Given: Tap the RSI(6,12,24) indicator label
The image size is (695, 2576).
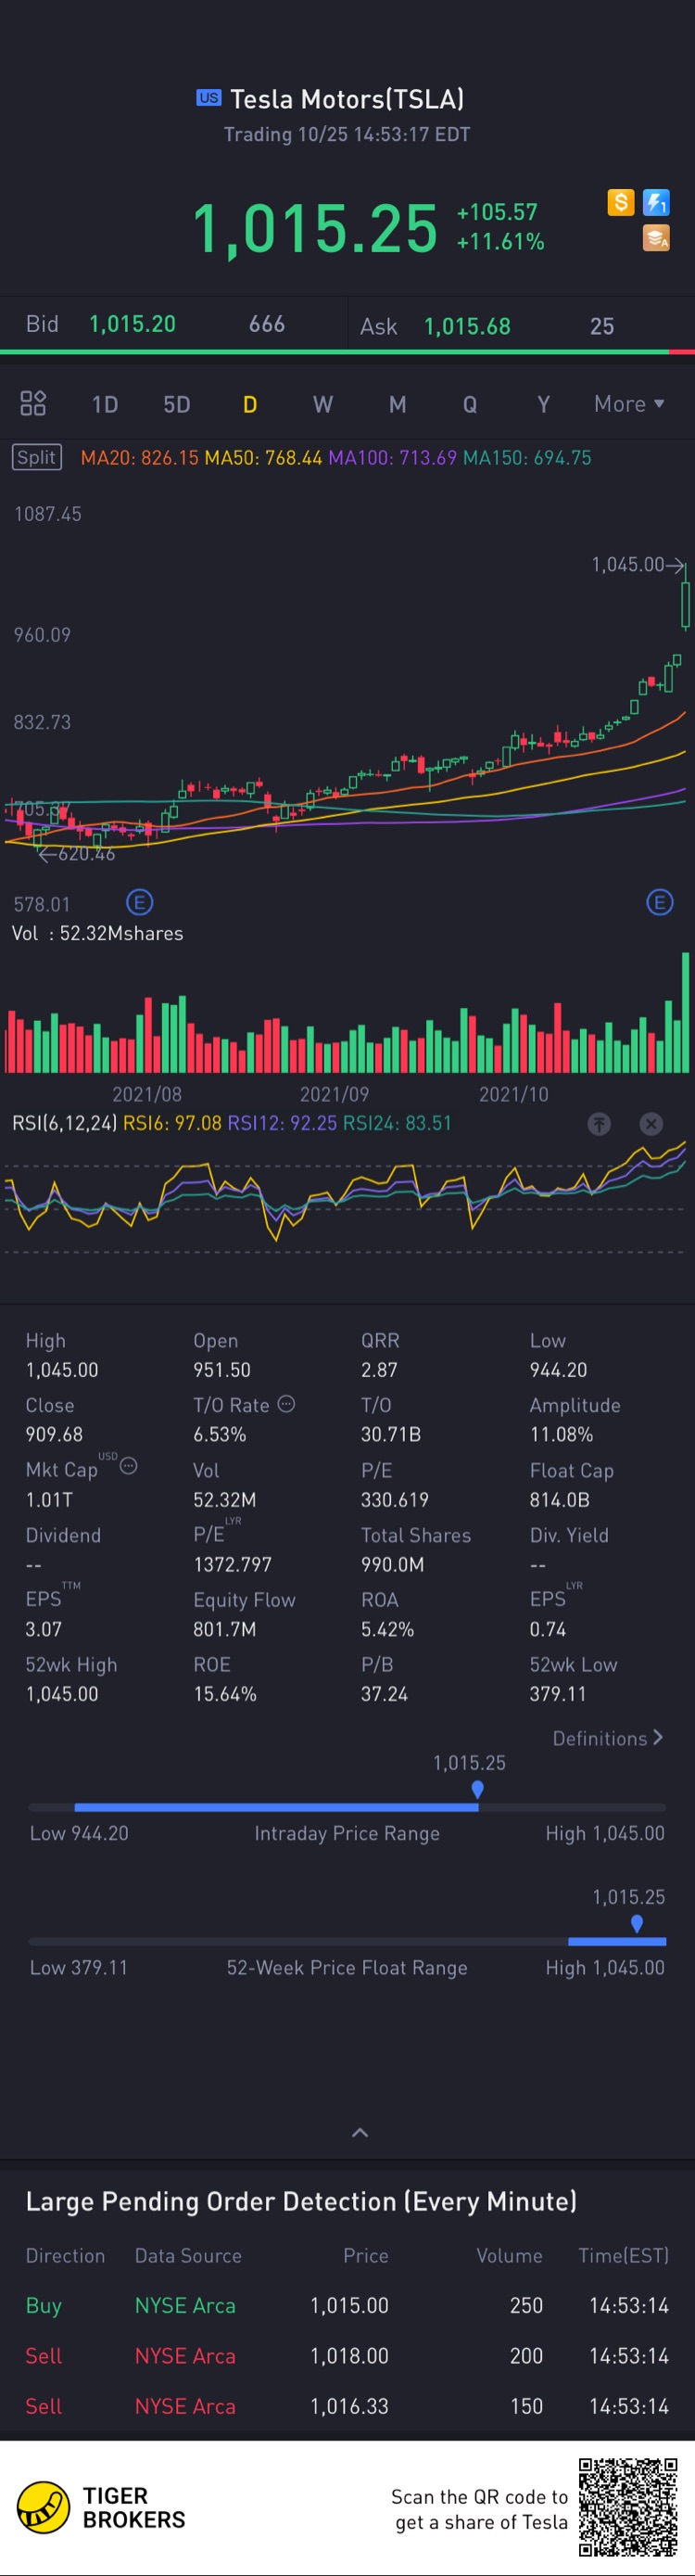Looking at the screenshot, I should (65, 1123).
